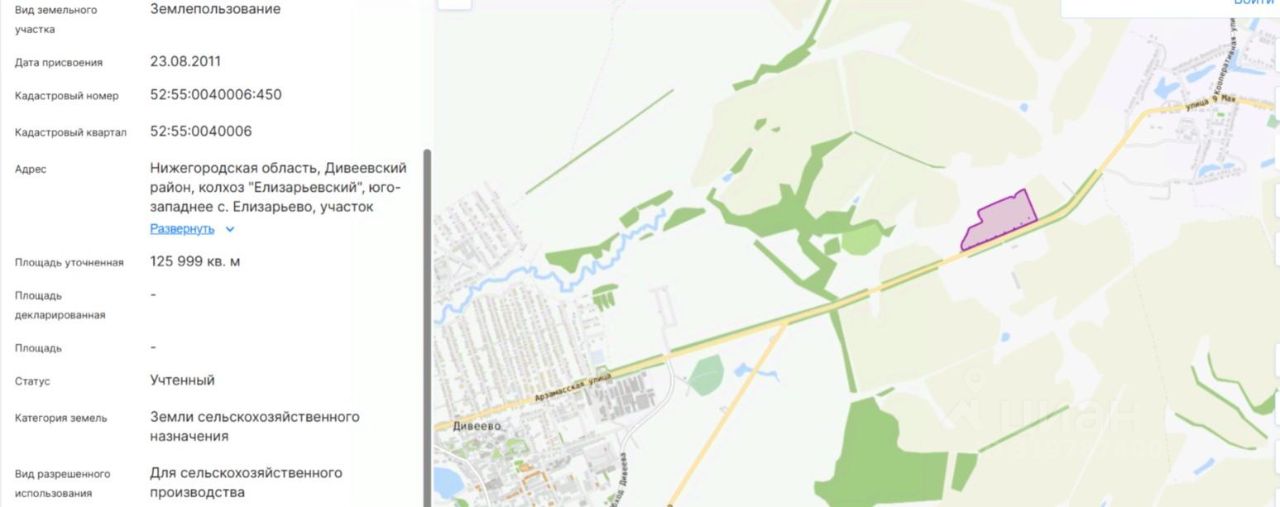Open the Войти login link
This screenshot has width=1280, height=507.
[x=1253, y=3]
